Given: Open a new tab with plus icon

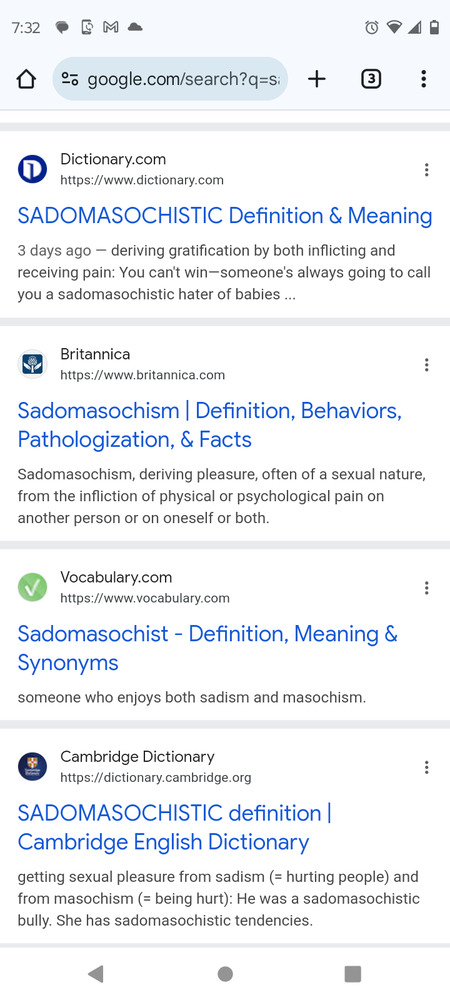Looking at the screenshot, I should pos(317,79).
